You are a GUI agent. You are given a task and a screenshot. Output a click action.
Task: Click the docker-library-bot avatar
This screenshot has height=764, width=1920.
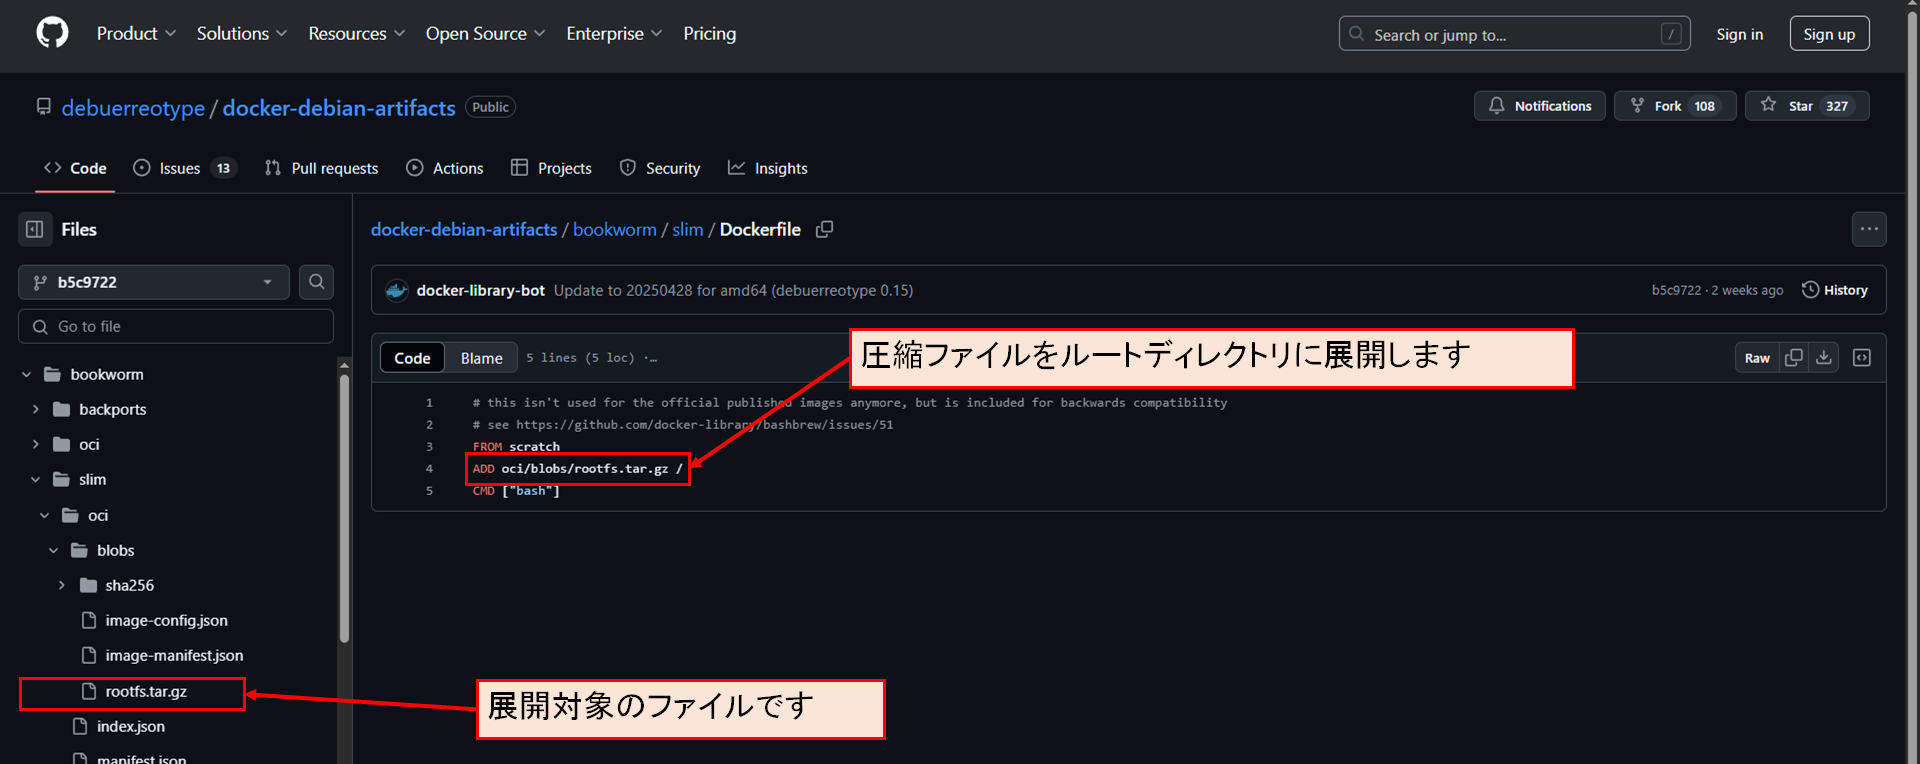(x=397, y=290)
